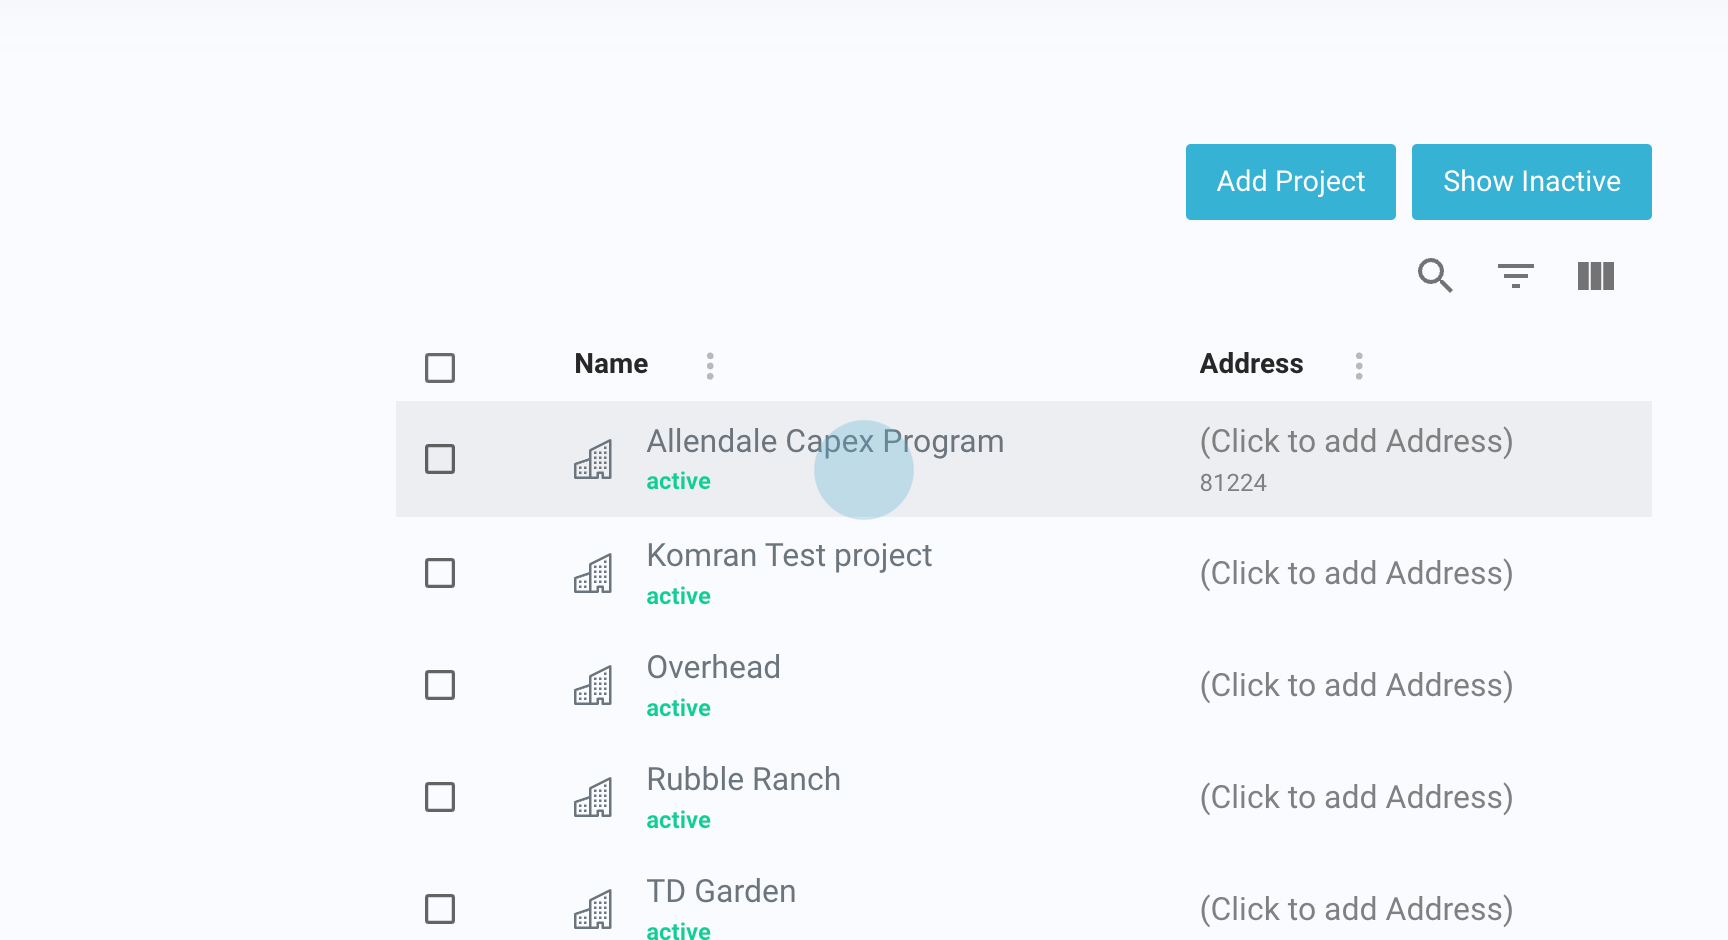Click TD Garden building icon
Screen dimensions: 1728x940
click(x=593, y=910)
